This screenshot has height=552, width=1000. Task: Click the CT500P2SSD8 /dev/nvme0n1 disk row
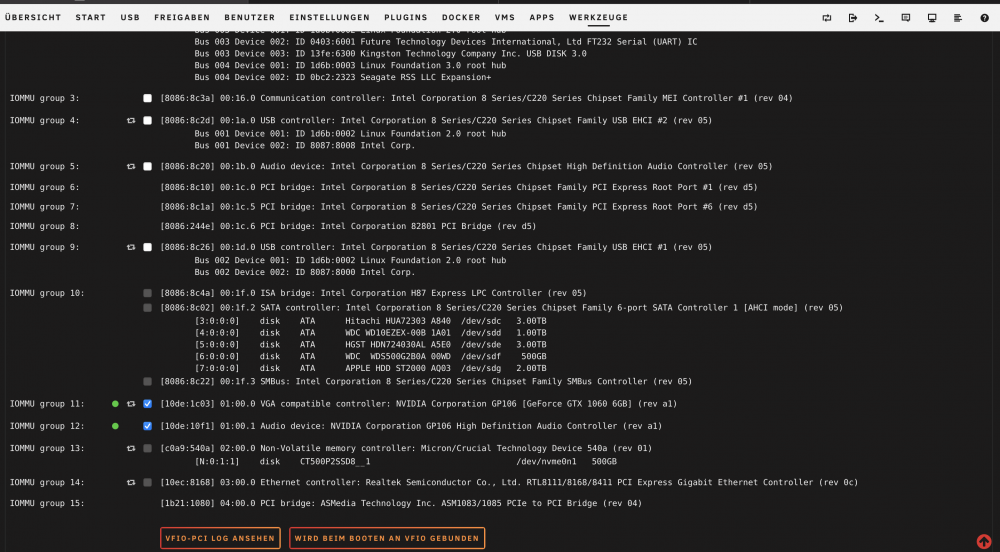pyautogui.click(x=406, y=461)
